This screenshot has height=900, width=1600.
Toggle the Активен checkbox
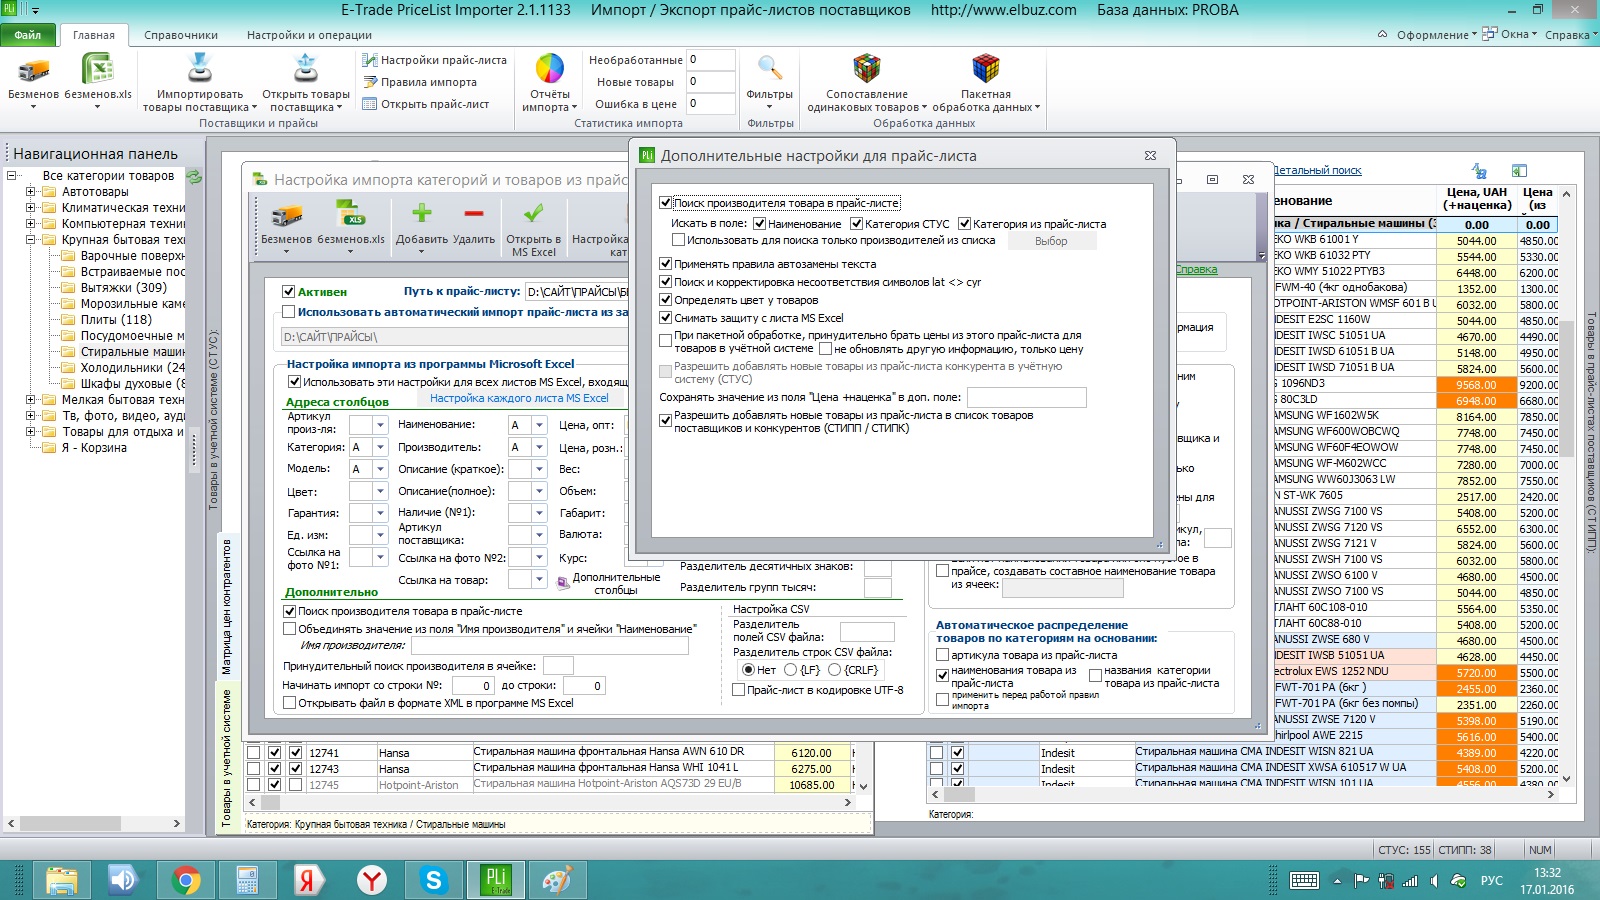[288, 291]
